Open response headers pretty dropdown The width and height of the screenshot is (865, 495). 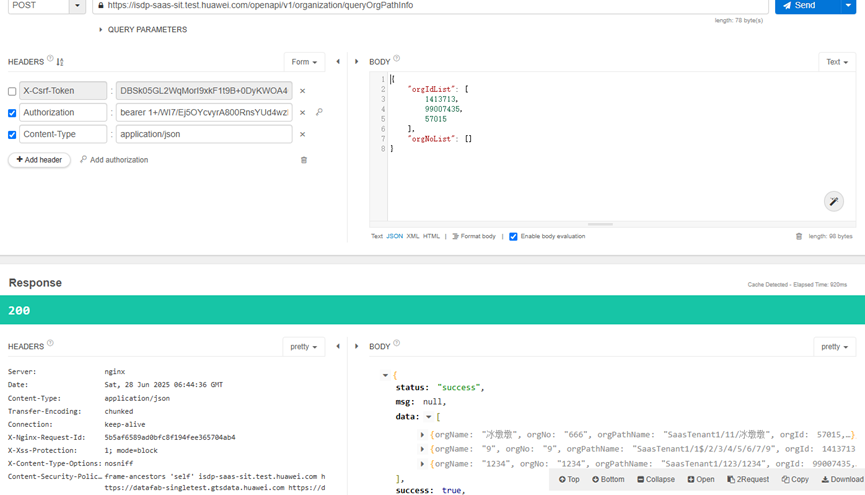pos(304,347)
